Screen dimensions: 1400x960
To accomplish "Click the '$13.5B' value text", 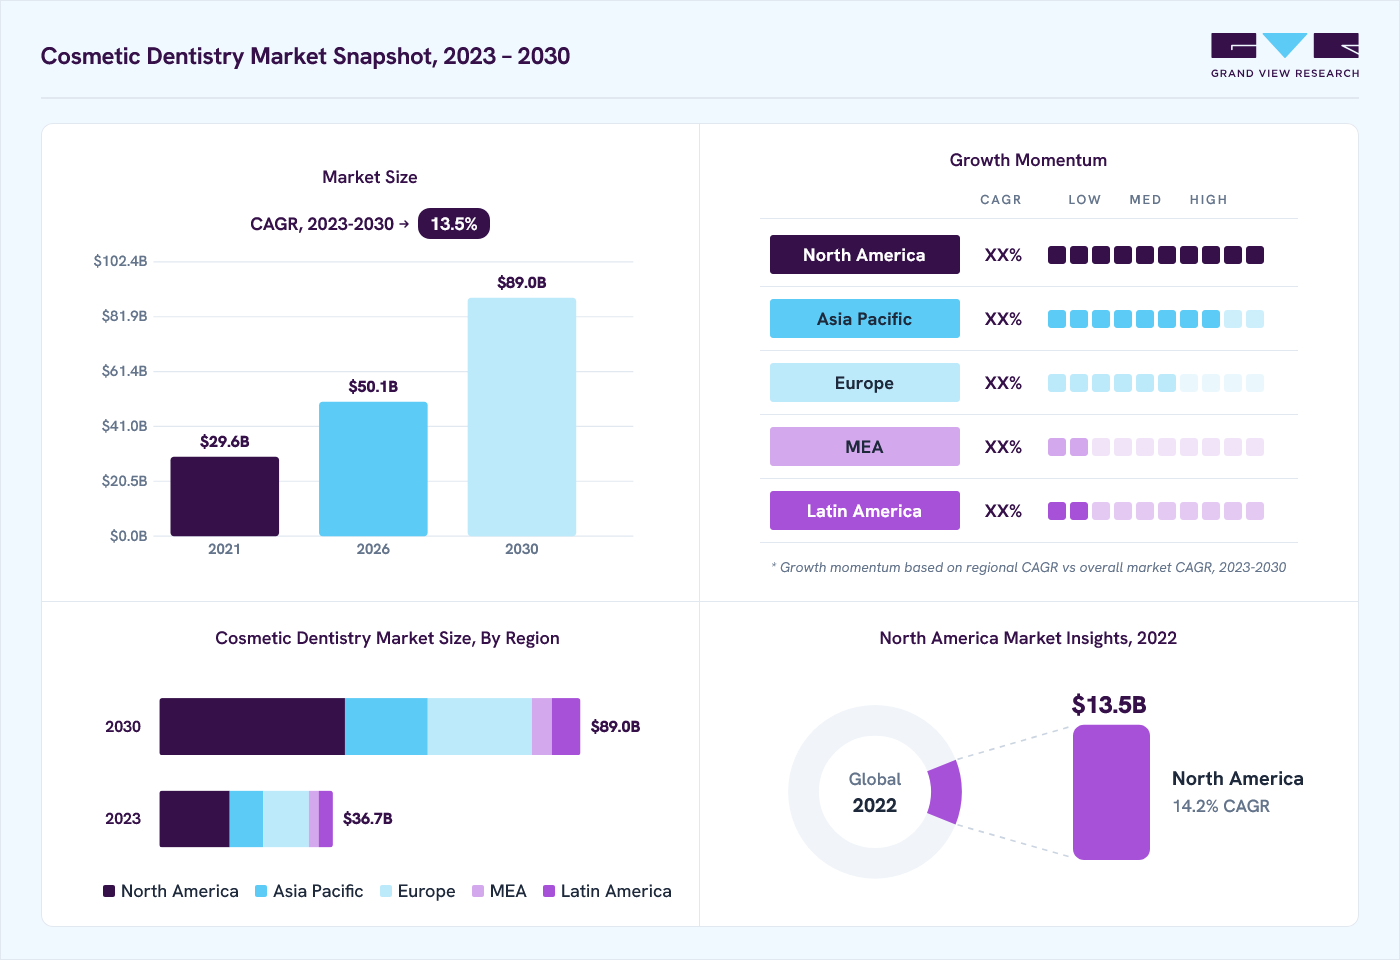I will click(x=1109, y=705).
